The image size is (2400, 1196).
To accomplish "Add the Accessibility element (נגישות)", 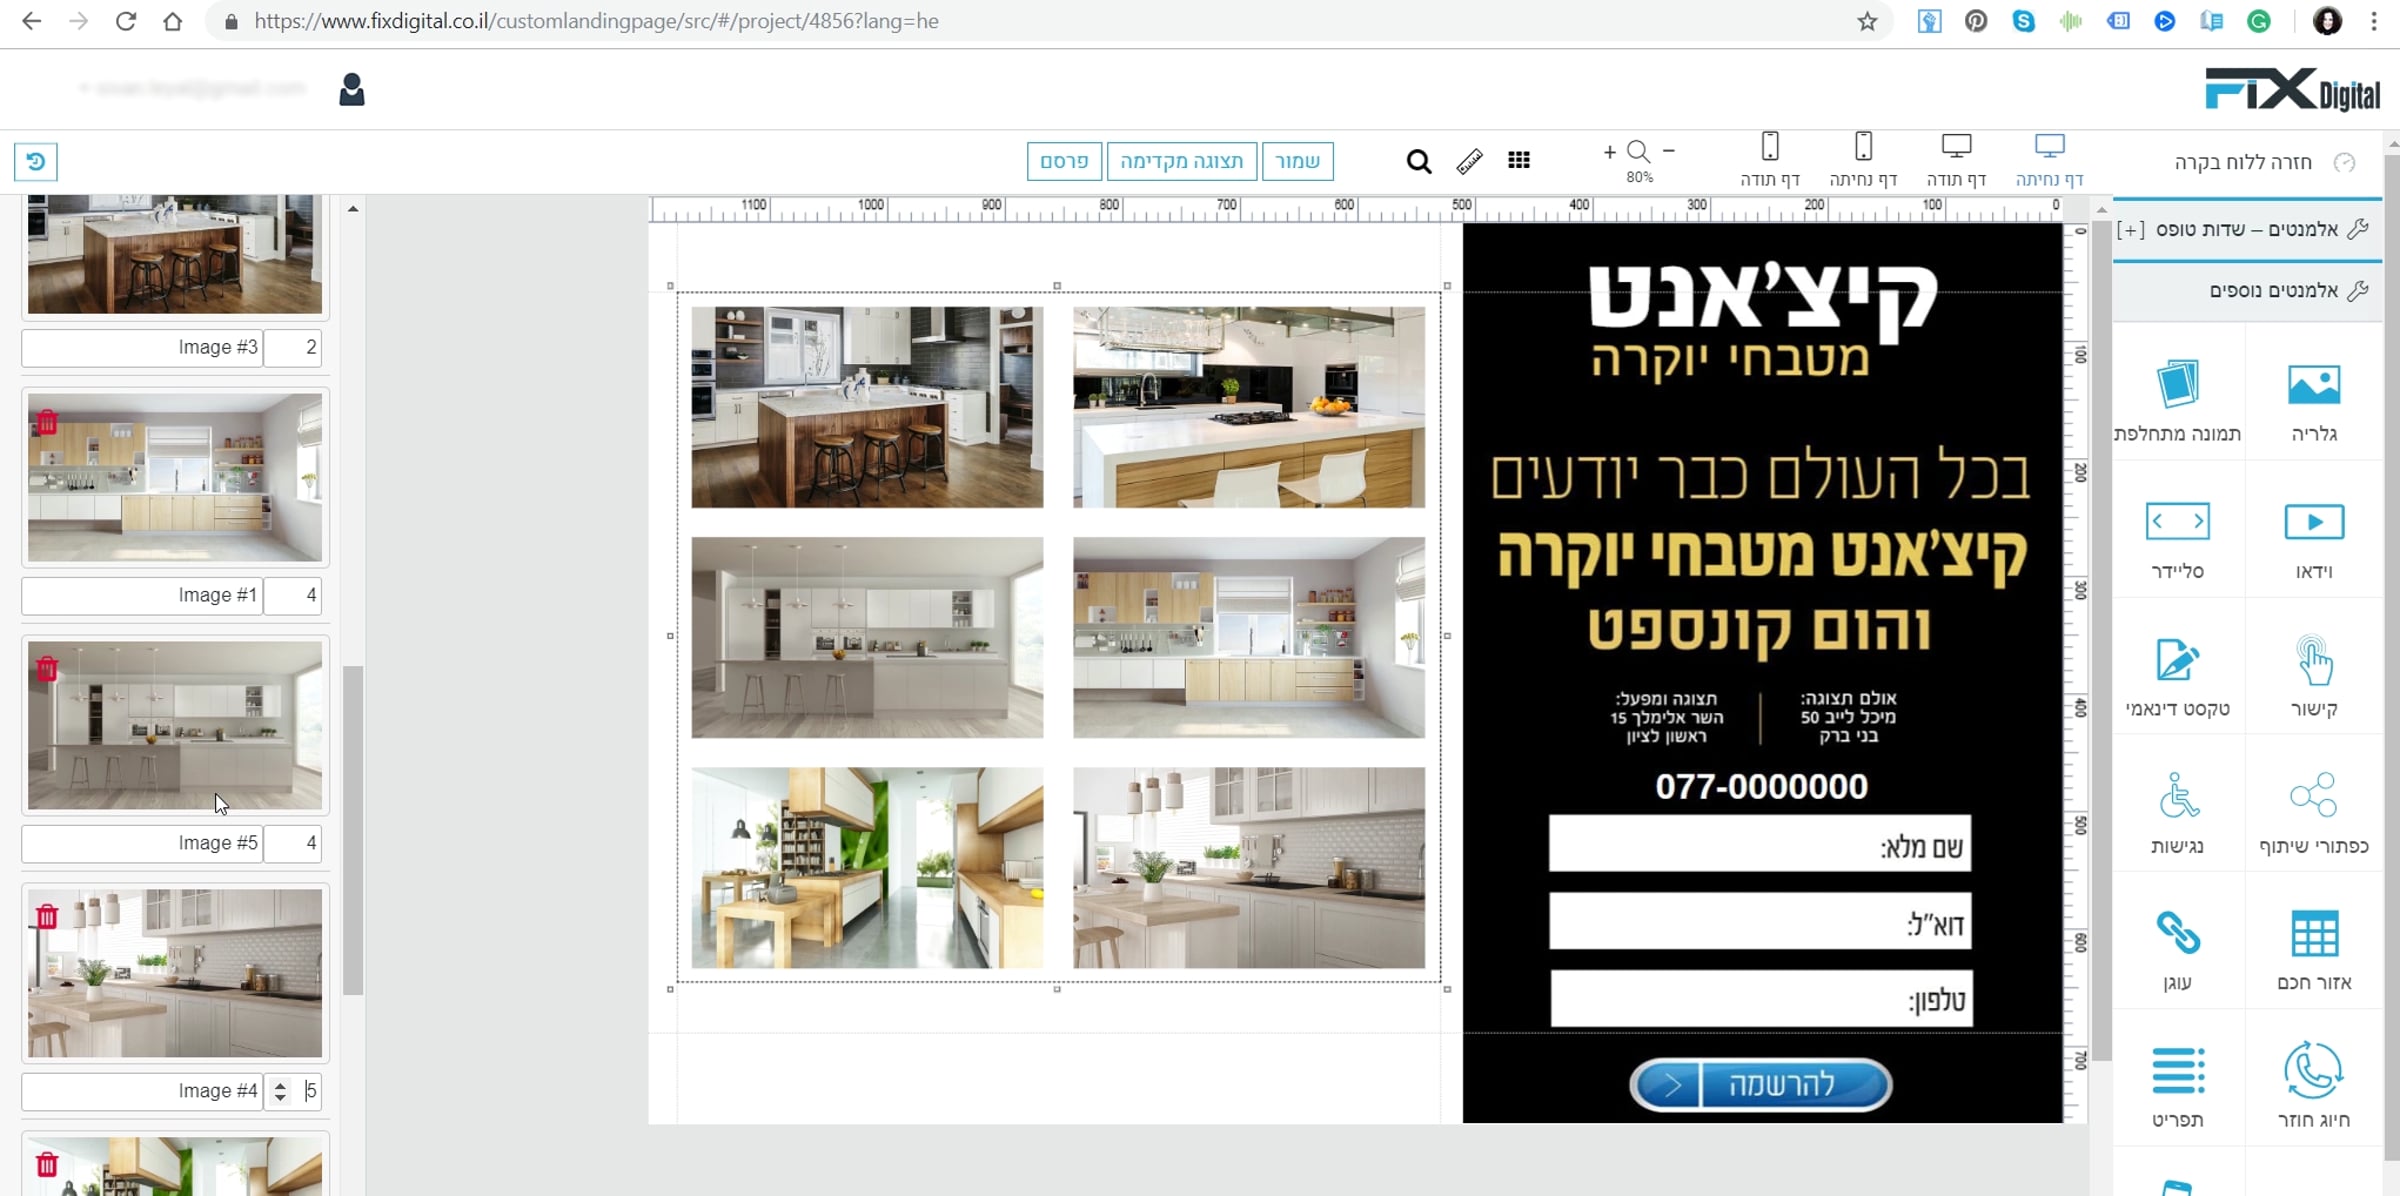I will pos(2178,813).
